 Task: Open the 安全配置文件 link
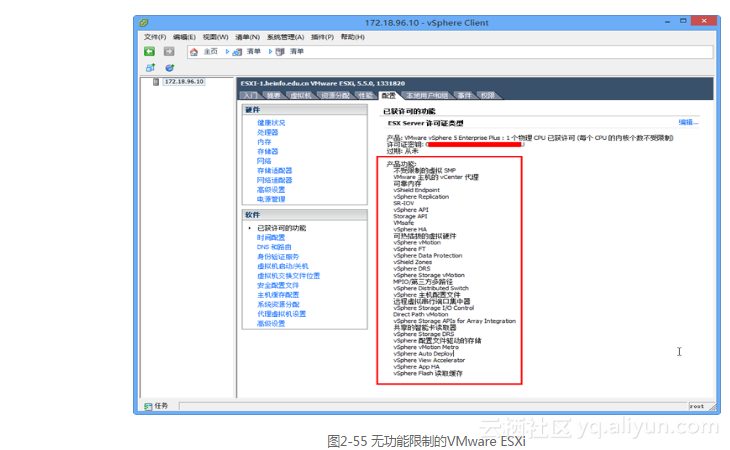pos(278,285)
